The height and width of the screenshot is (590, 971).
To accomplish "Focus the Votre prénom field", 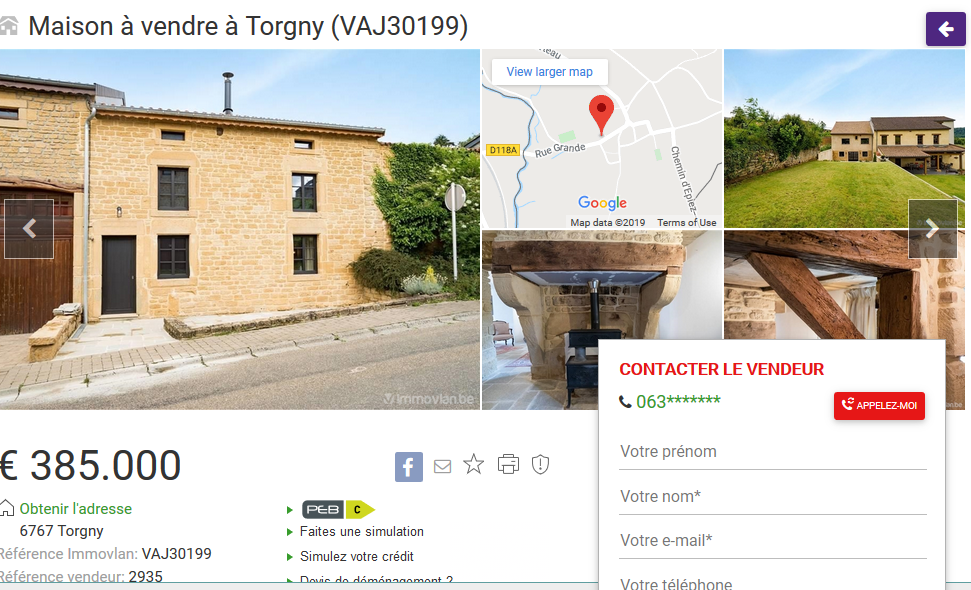I will (x=773, y=452).
